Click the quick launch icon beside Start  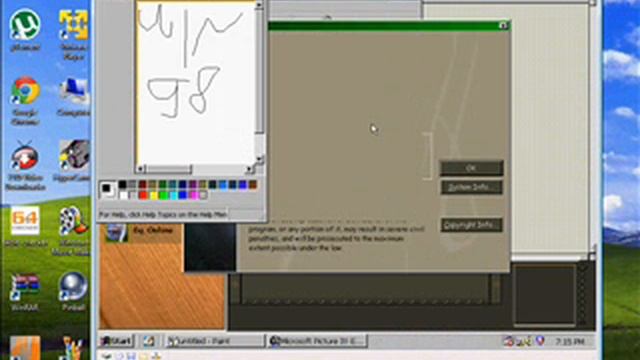(x=149, y=341)
